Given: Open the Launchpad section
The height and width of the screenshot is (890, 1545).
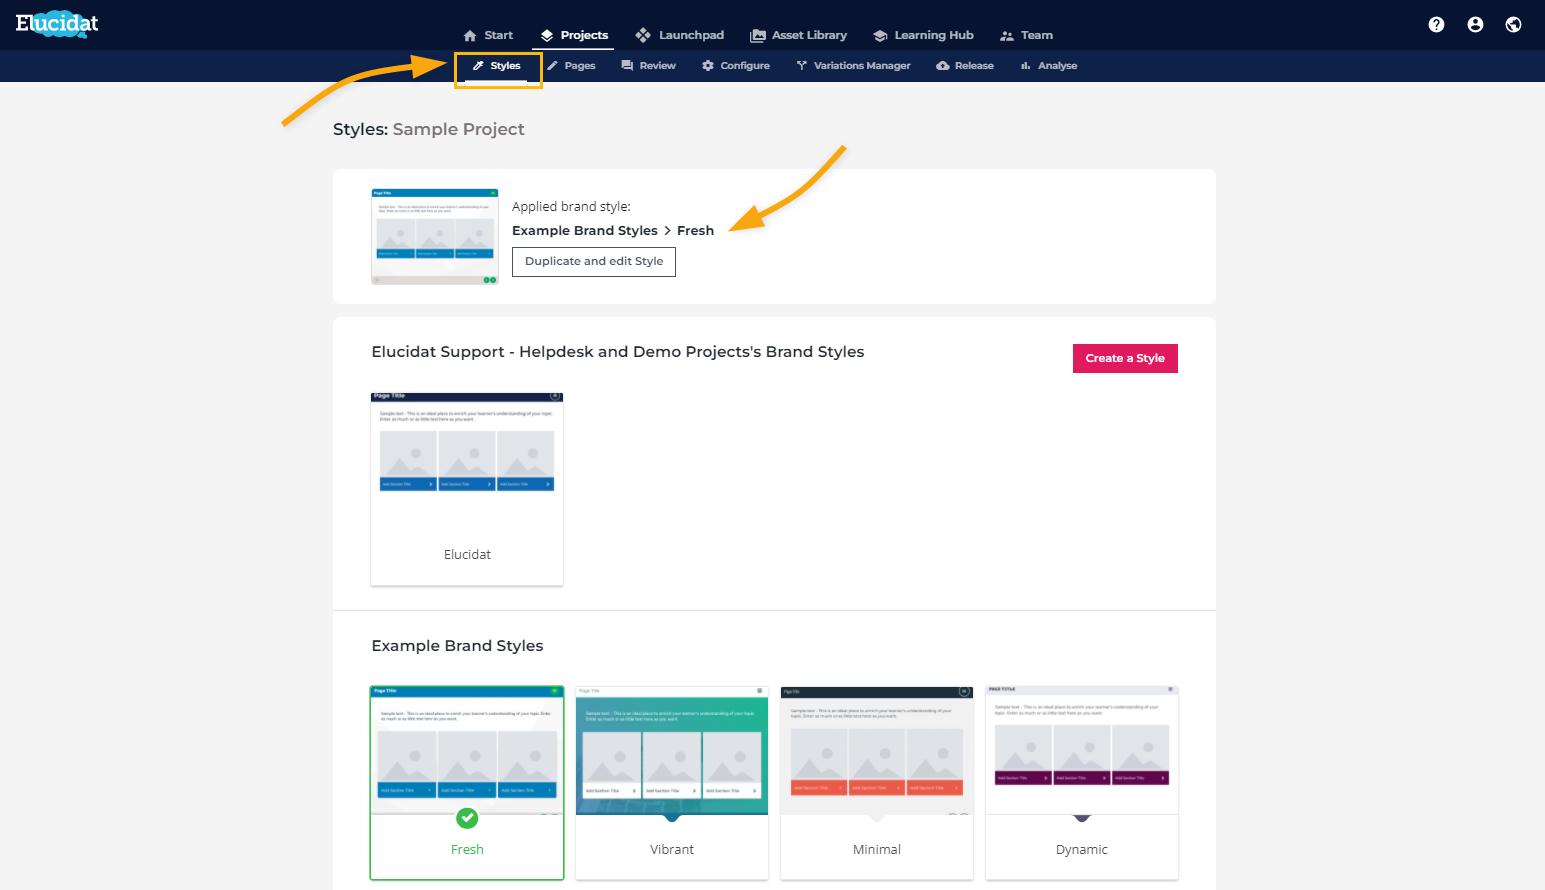Looking at the screenshot, I should [679, 35].
